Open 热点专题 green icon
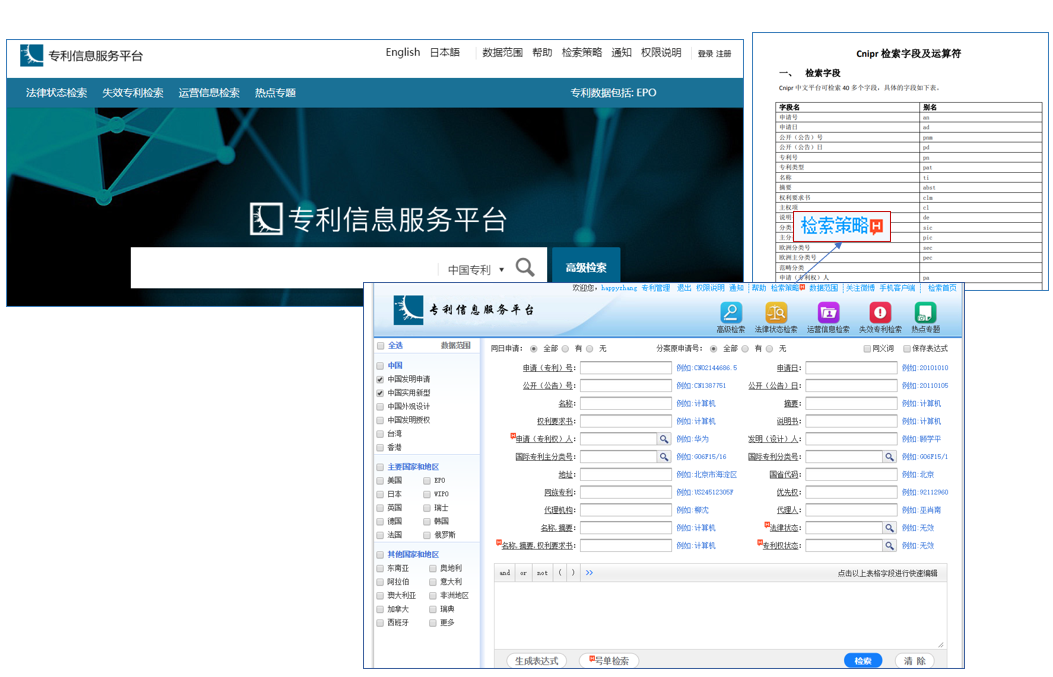 click(x=925, y=313)
